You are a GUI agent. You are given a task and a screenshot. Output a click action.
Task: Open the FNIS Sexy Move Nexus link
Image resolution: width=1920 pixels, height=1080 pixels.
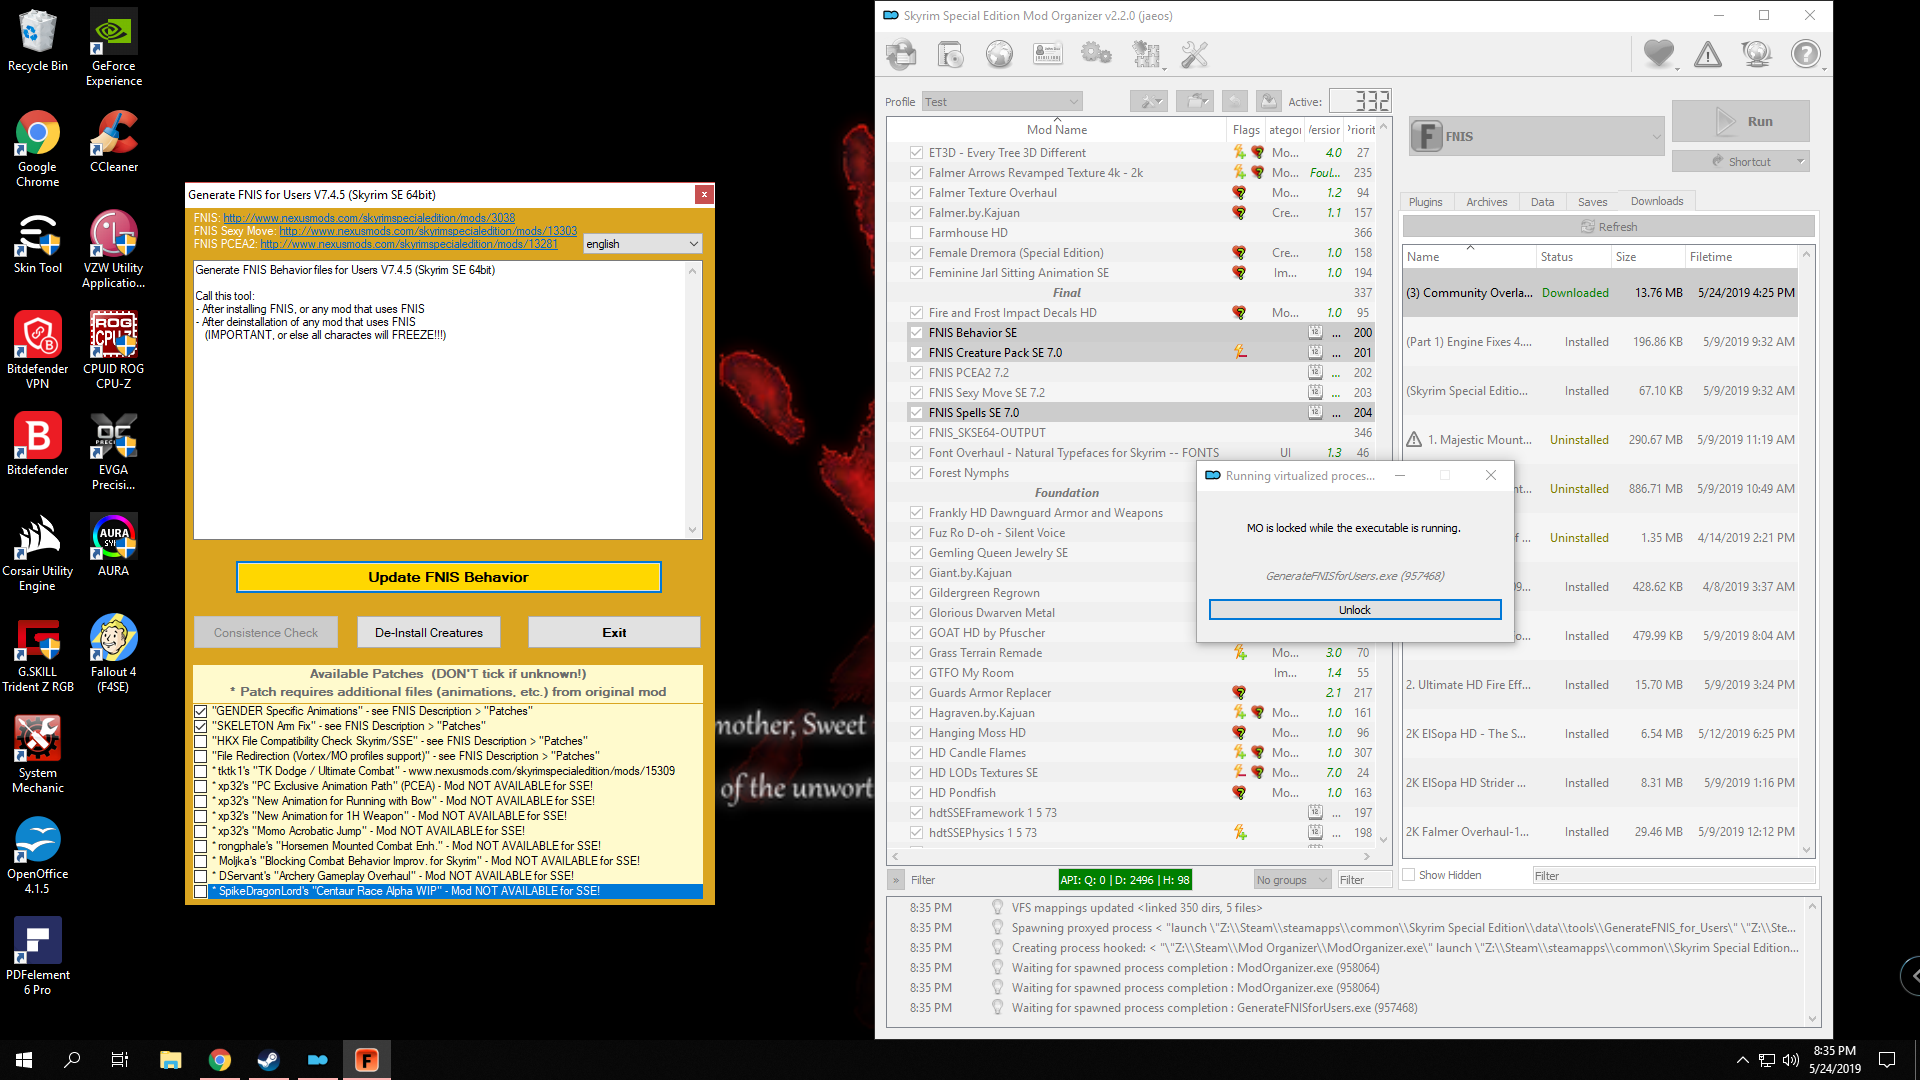pyautogui.click(x=427, y=231)
